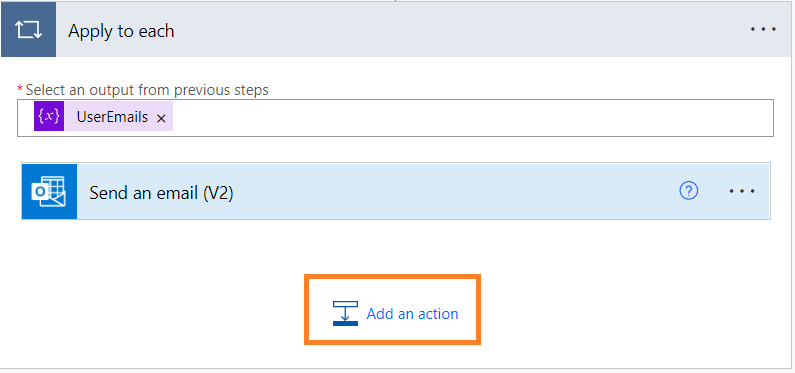Open help for Send an email (V2)
This screenshot has width=795, height=373.
[689, 191]
